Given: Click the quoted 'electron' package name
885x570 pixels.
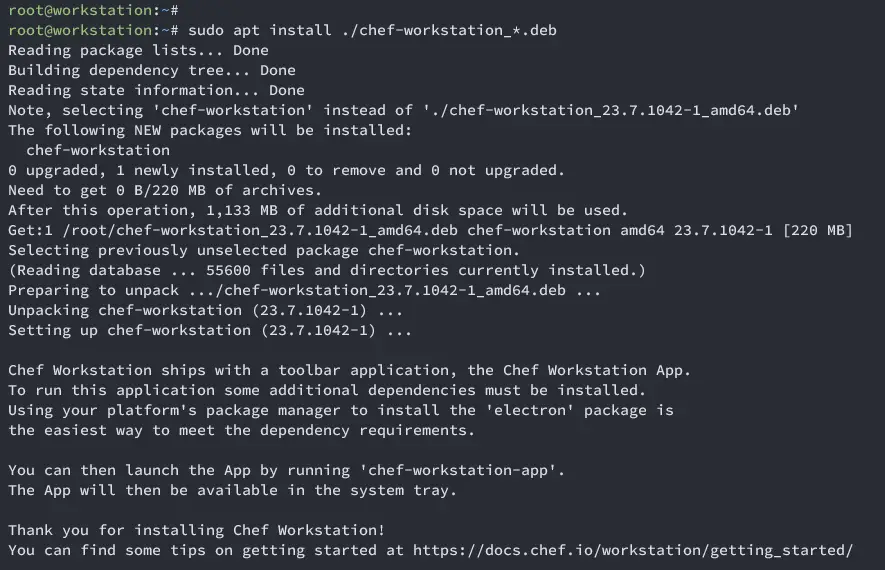Looking at the screenshot, I should coord(530,410).
